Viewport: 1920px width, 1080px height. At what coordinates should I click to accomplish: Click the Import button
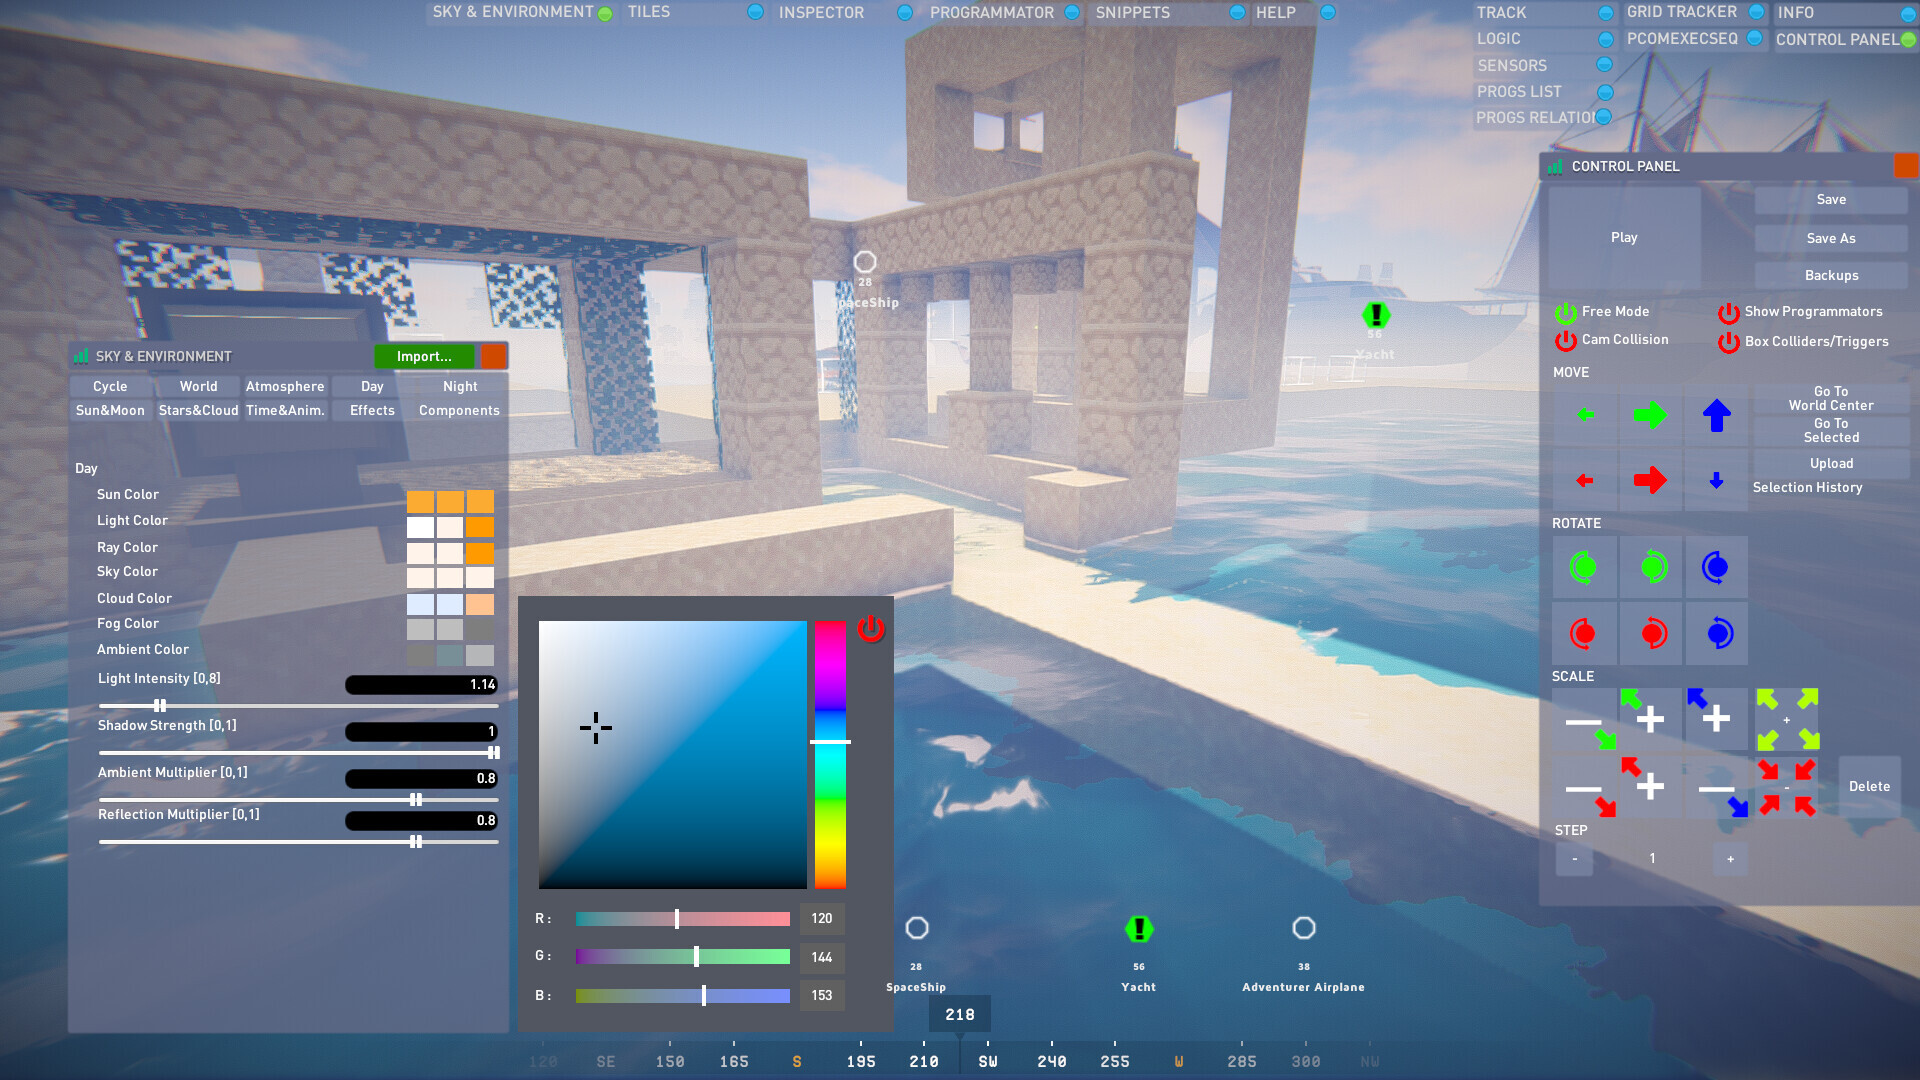tap(424, 356)
